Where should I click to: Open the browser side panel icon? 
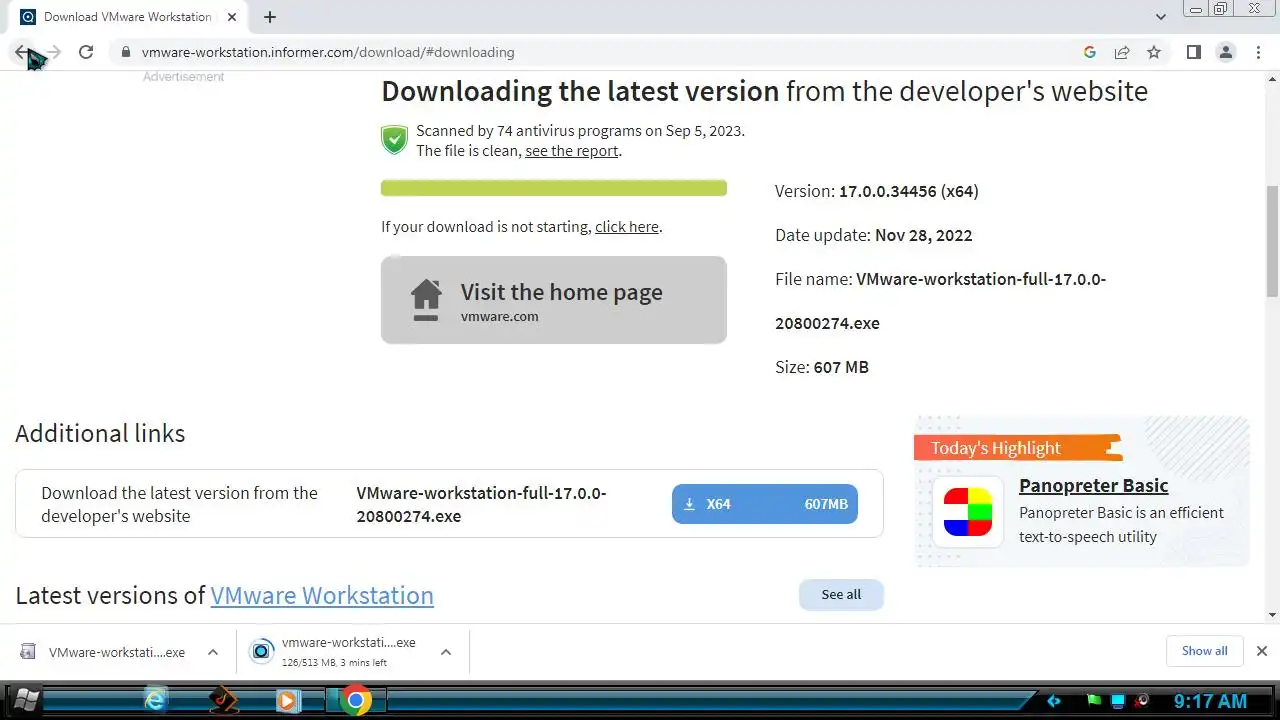click(x=1193, y=52)
